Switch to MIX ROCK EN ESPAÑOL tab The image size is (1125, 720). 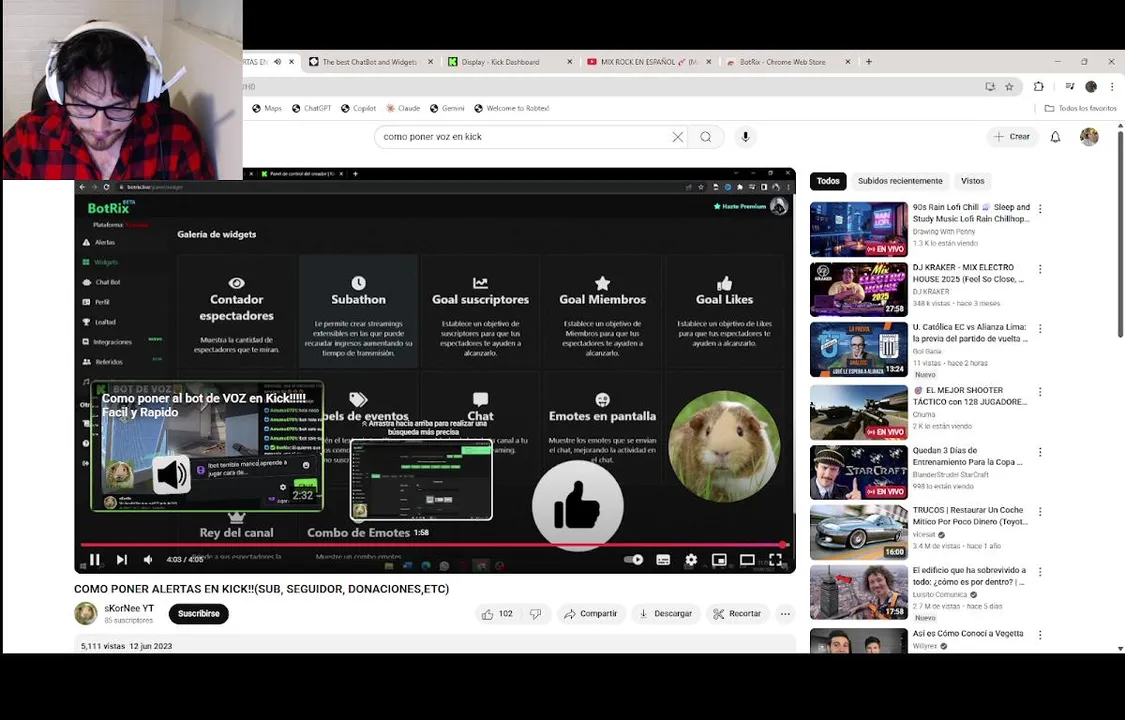click(x=648, y=62)
